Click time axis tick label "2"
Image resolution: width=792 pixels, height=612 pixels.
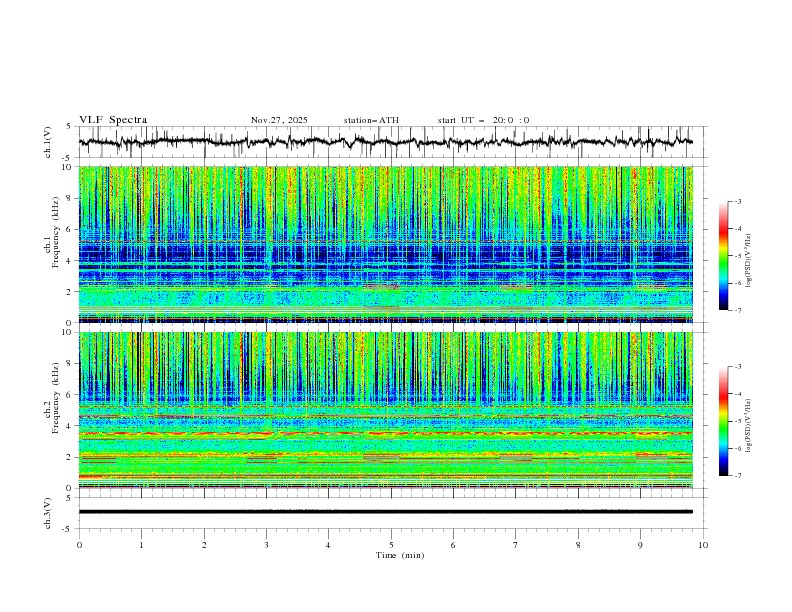tap(204, 545)
